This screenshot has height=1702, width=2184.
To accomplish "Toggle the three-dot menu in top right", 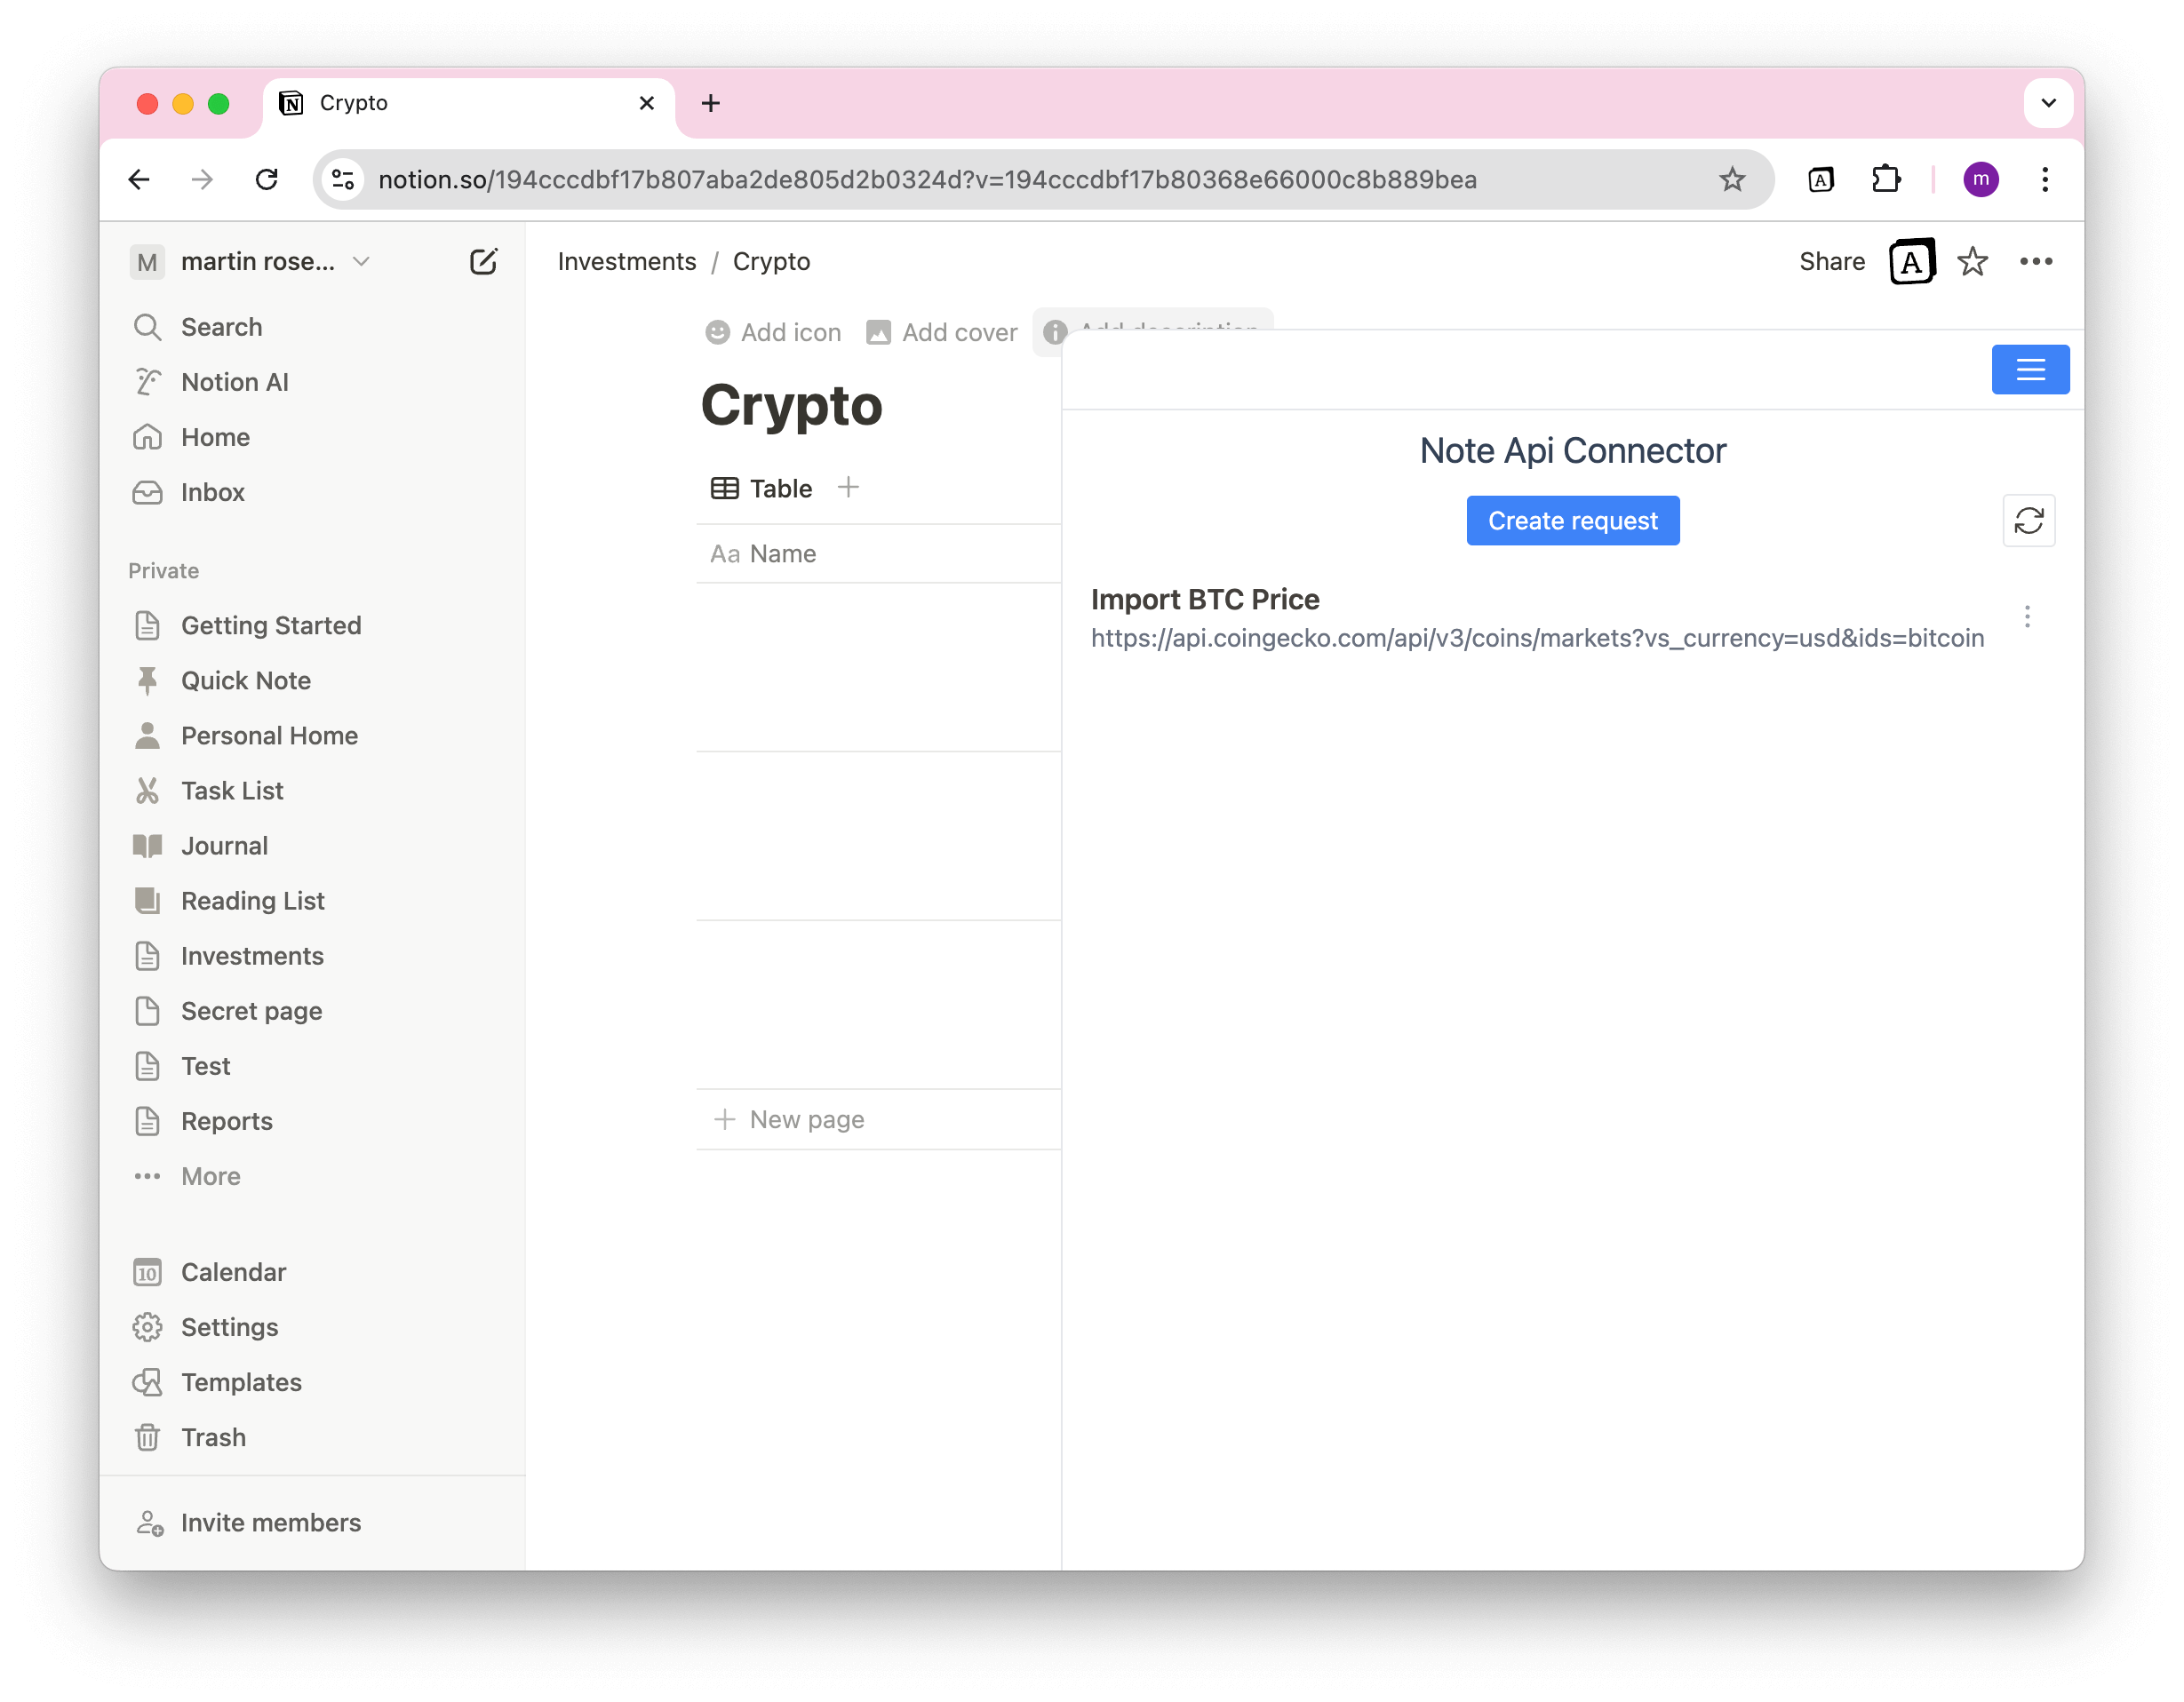I will [x=2037, y=262].
